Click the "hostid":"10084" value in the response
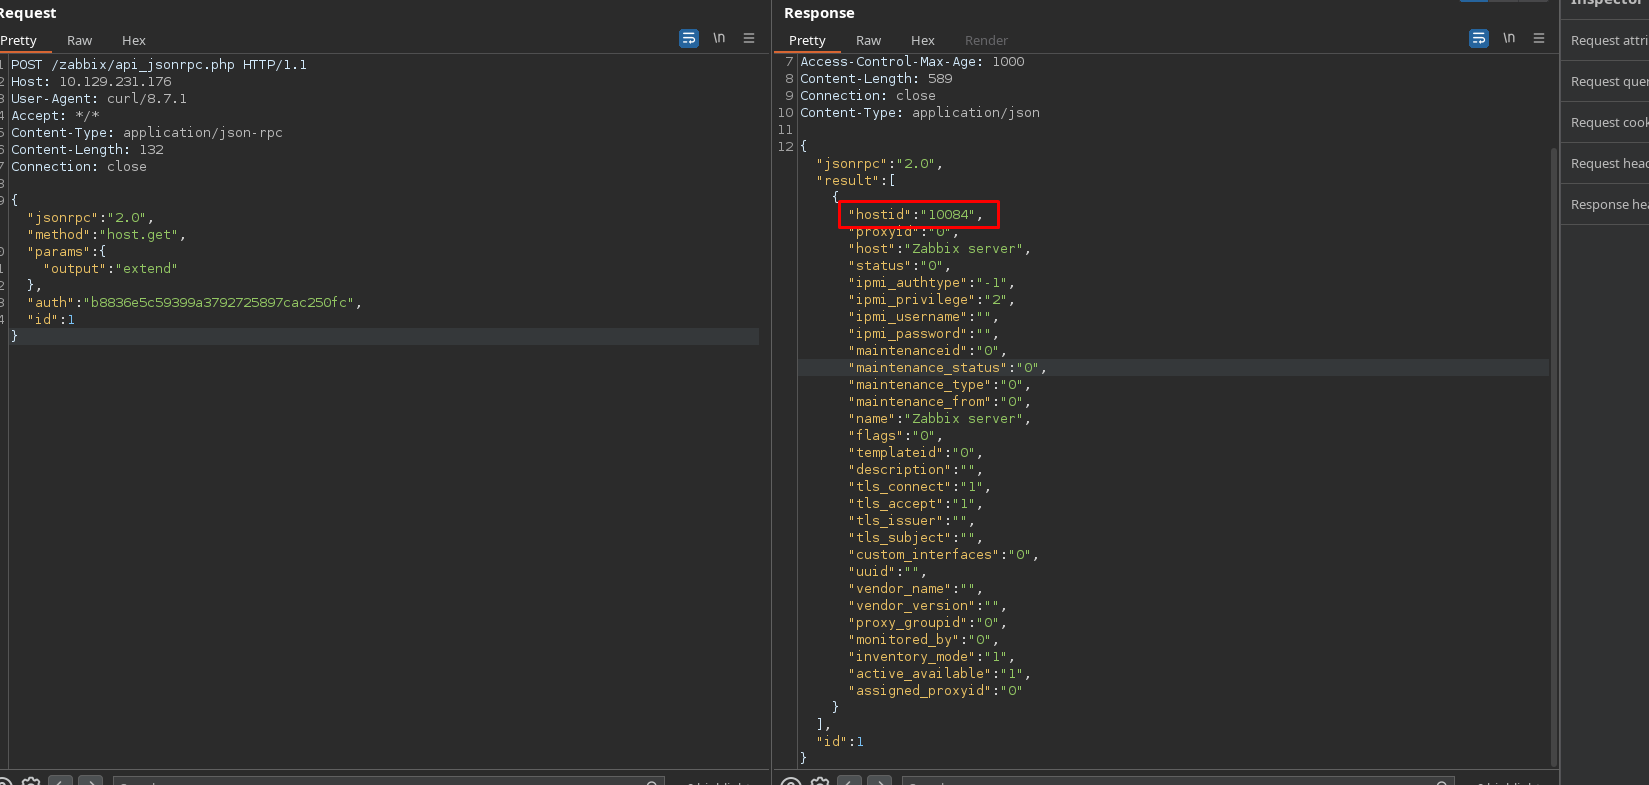The height and width of the screenshot is (785, 1649). tap(916, 214)
